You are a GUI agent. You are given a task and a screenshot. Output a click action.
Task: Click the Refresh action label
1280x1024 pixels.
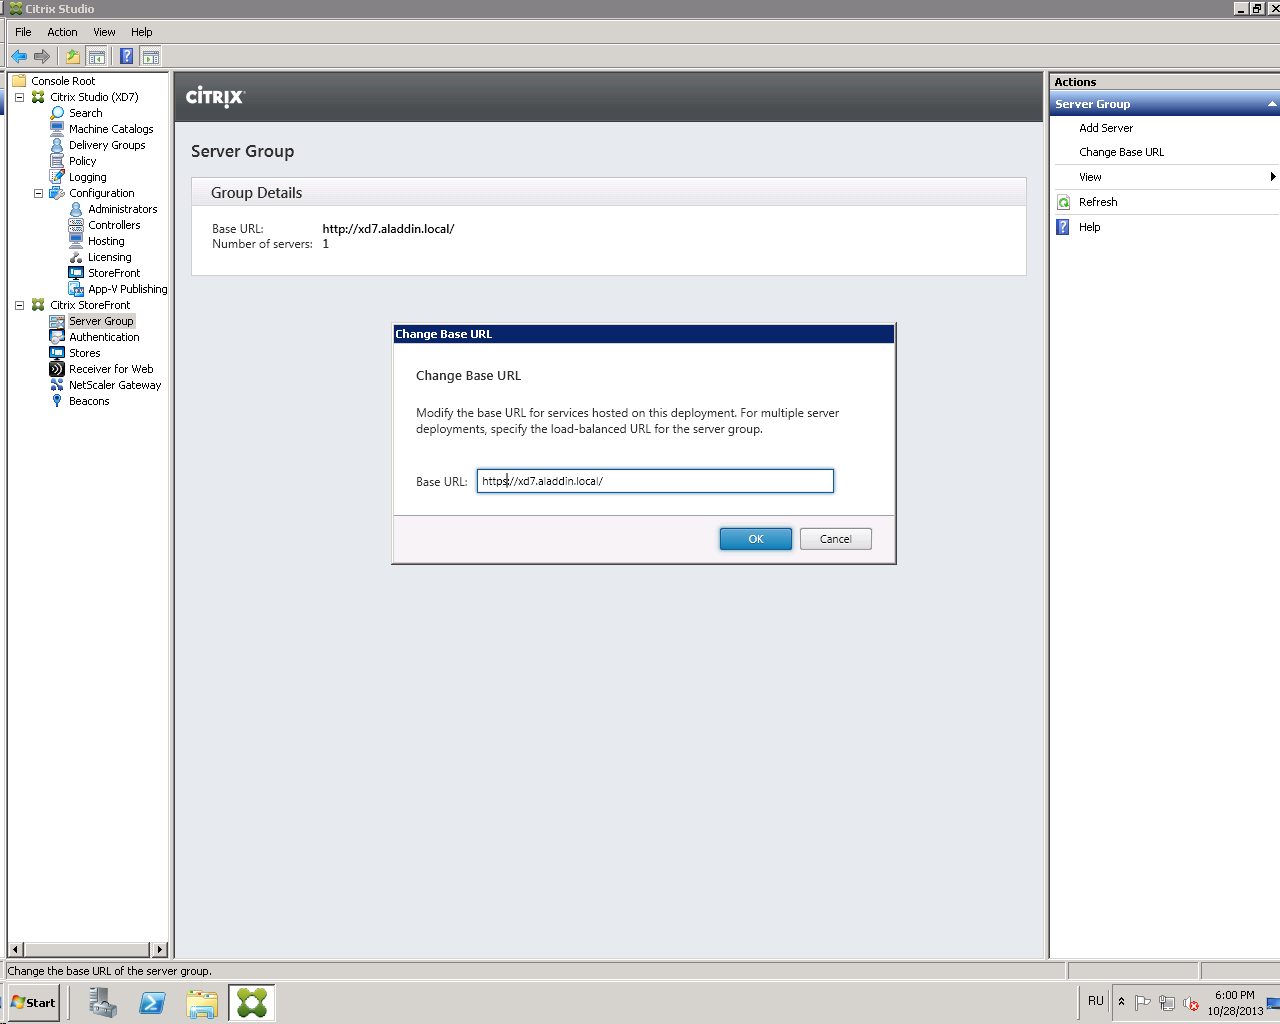[x=1098, y=202]
